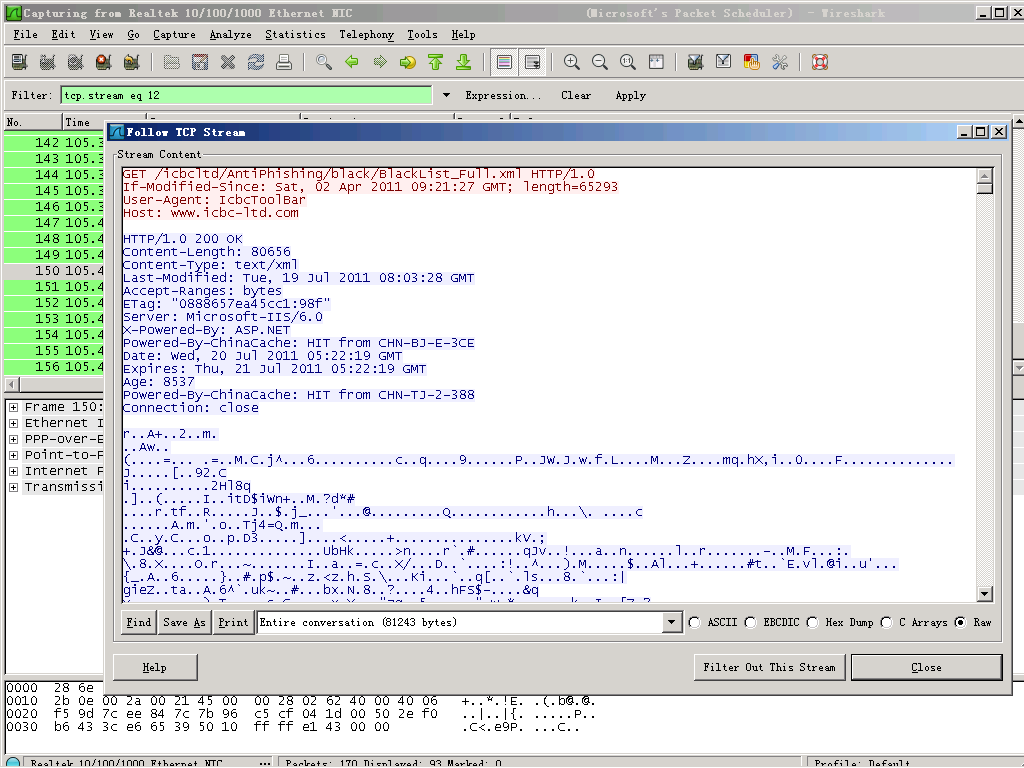Click Expression... next to filter

503,95
